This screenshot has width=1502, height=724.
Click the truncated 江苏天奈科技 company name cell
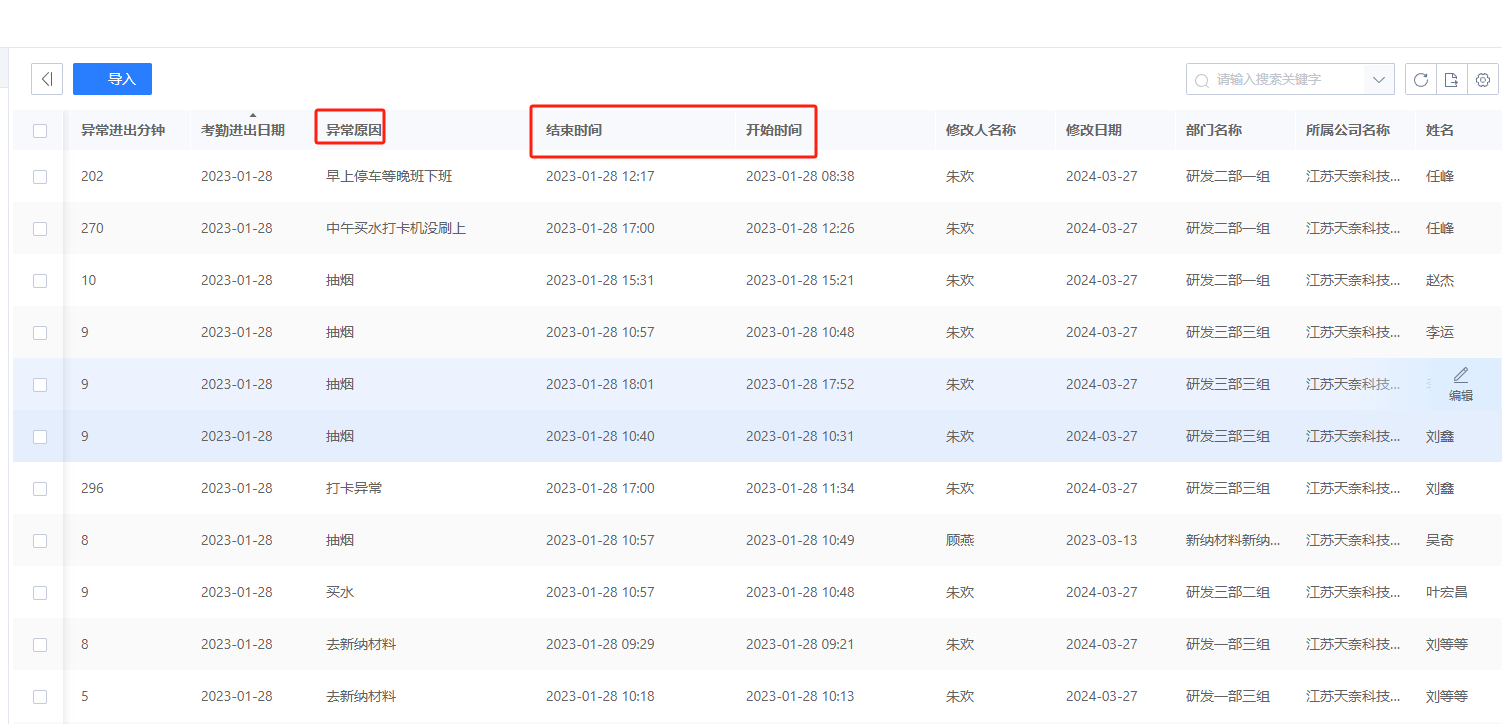click(x=1352, y=176)
